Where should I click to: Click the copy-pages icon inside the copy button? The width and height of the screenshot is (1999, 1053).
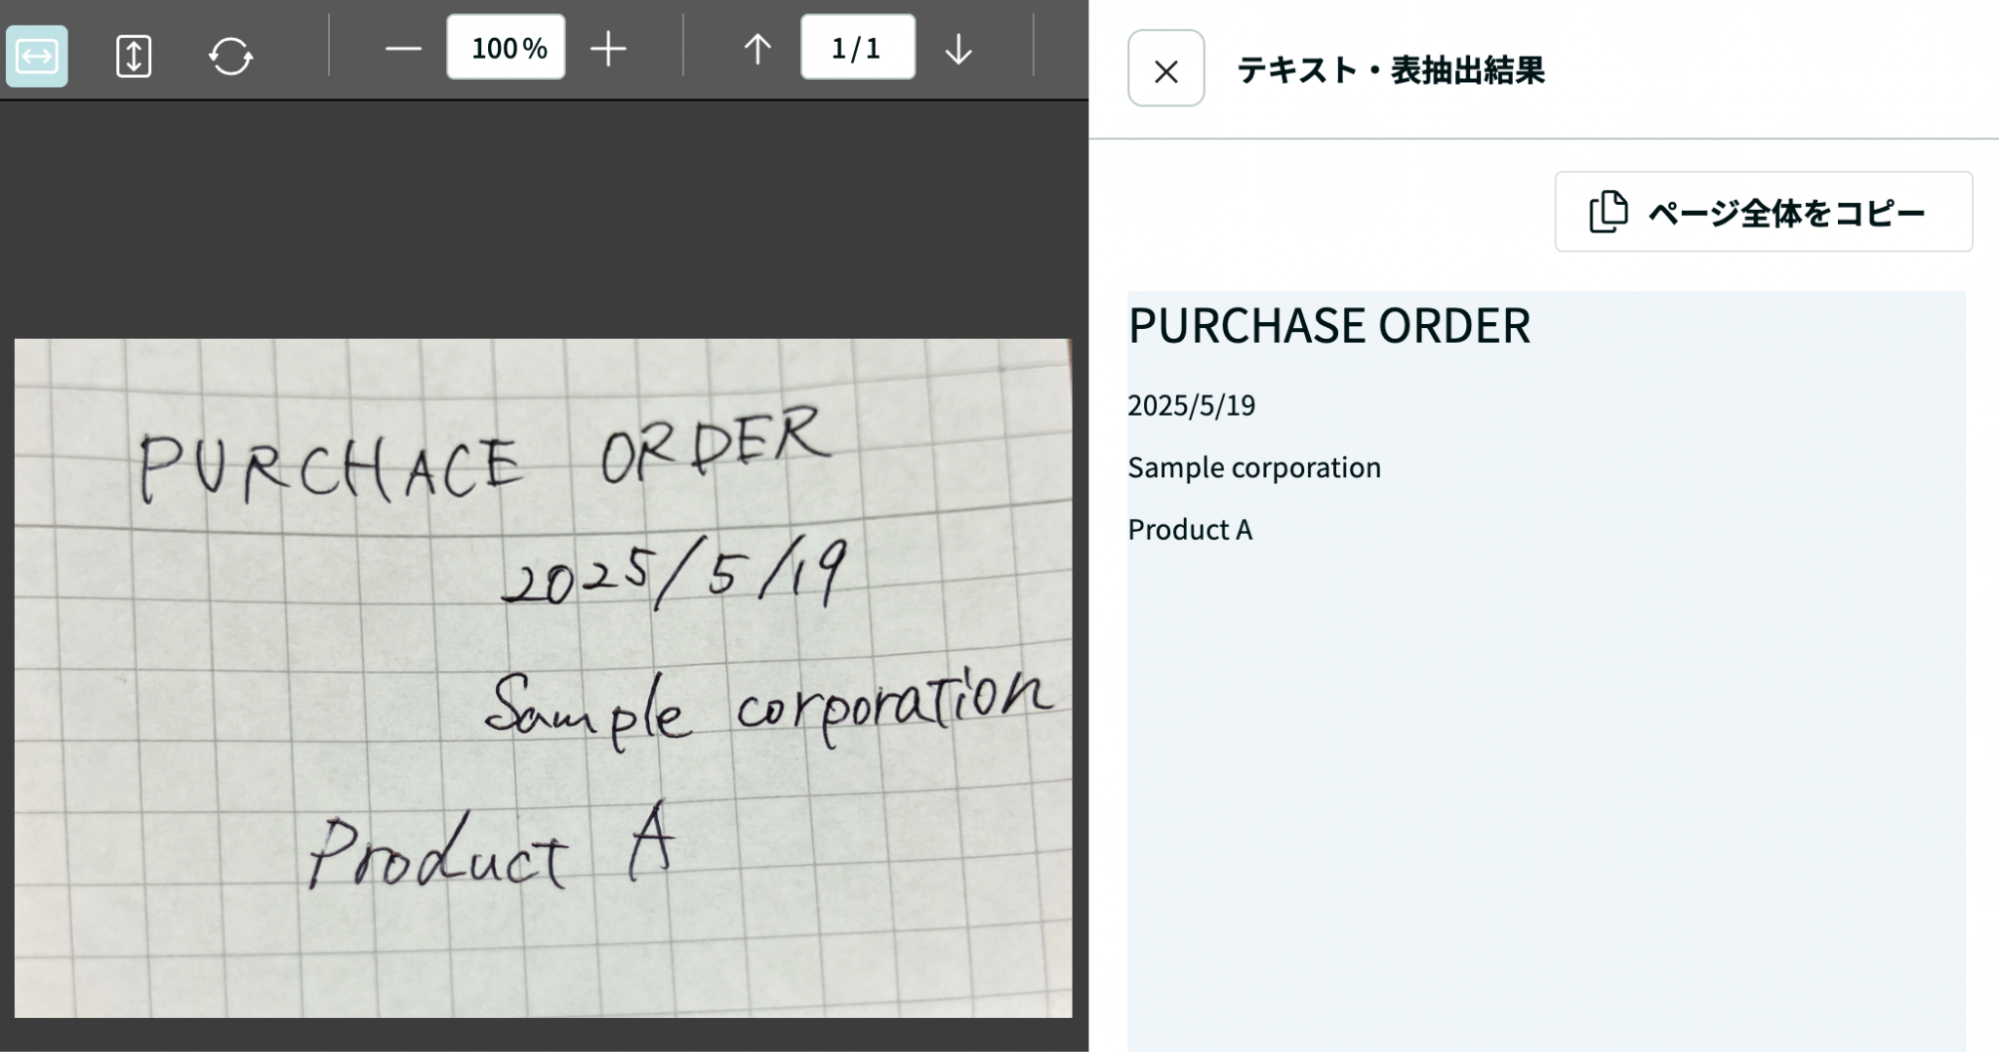[1608, 211]
